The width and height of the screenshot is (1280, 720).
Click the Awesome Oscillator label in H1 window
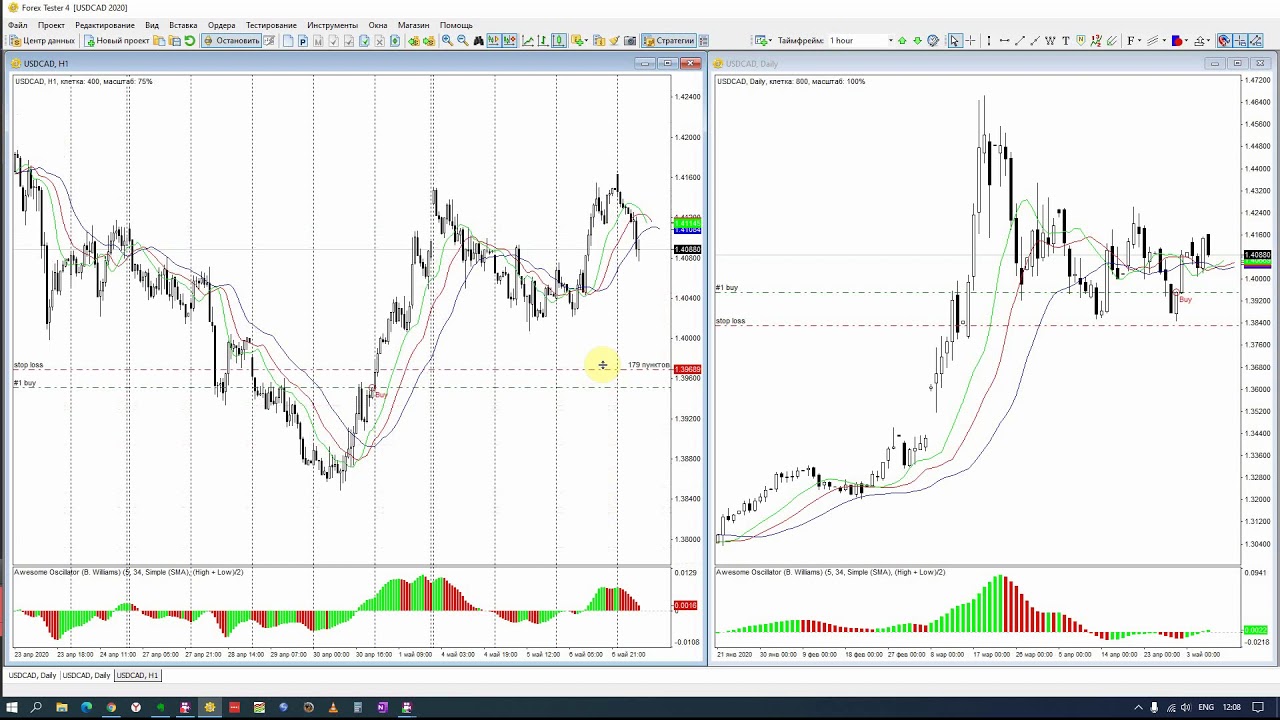tap(129, 572)
